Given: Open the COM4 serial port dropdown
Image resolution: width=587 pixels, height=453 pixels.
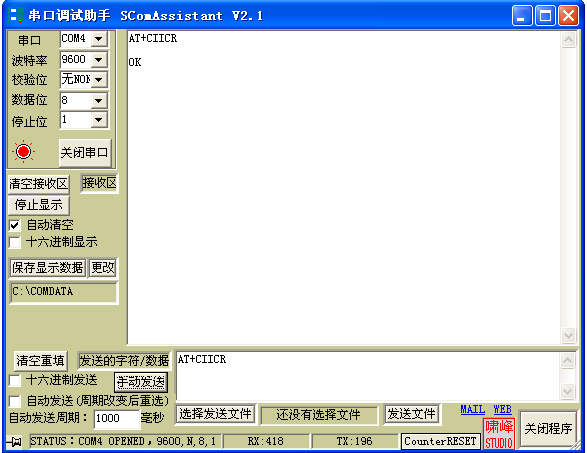Looking at the screenshot, I should click(99, 39).
